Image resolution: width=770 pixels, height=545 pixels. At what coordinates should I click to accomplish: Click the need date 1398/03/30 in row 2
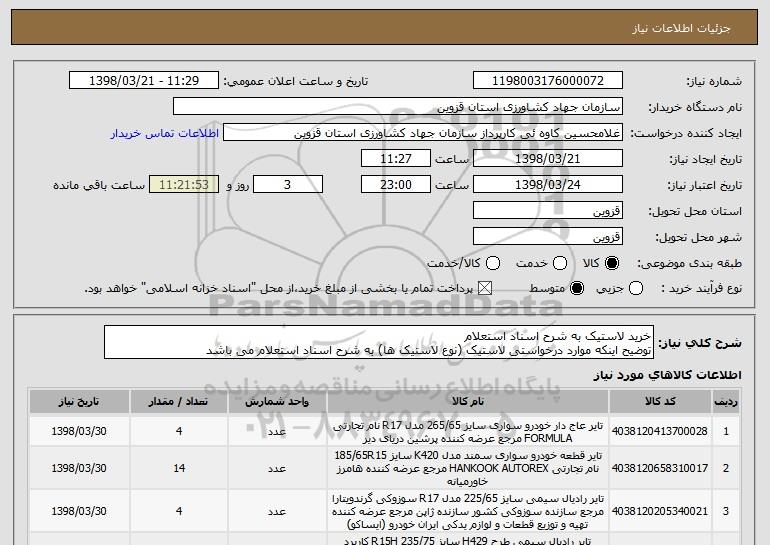[79, 468]
